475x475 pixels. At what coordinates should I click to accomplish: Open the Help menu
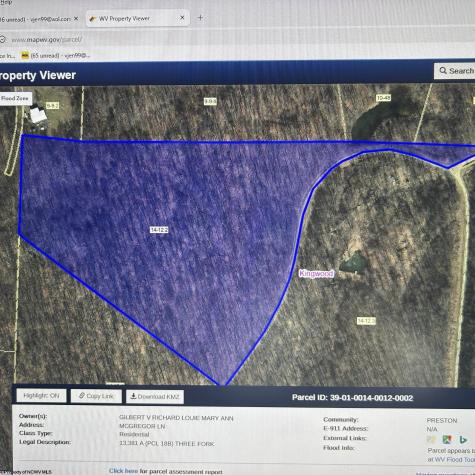pyautogui.click(x=6, y=3)
